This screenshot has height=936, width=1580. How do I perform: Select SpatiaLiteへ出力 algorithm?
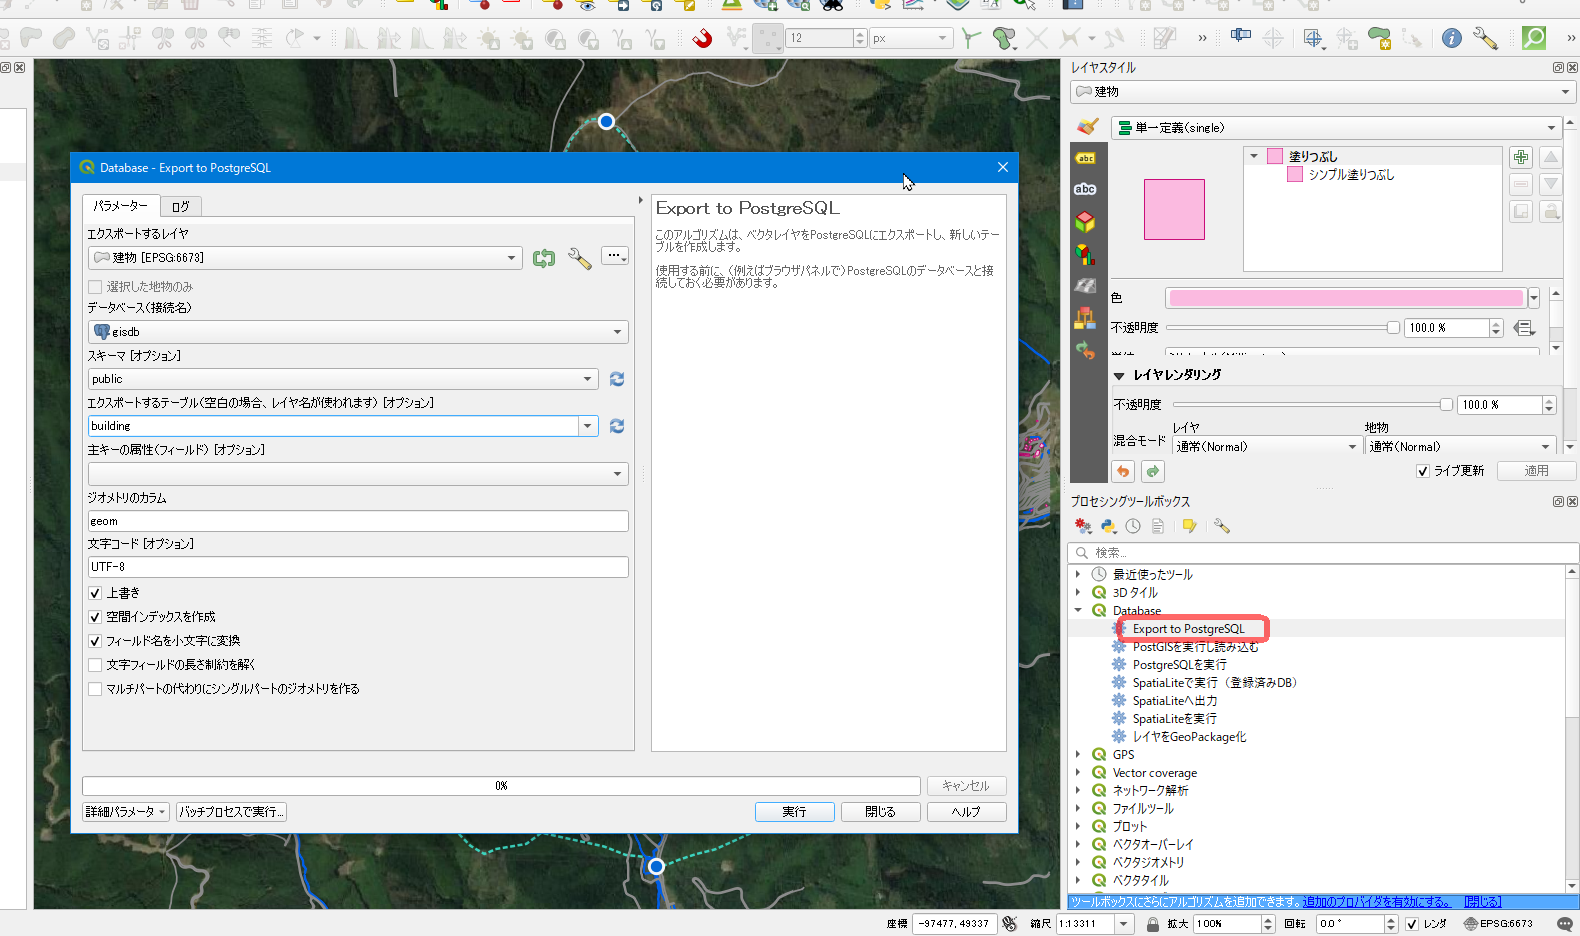point(1175,701)
